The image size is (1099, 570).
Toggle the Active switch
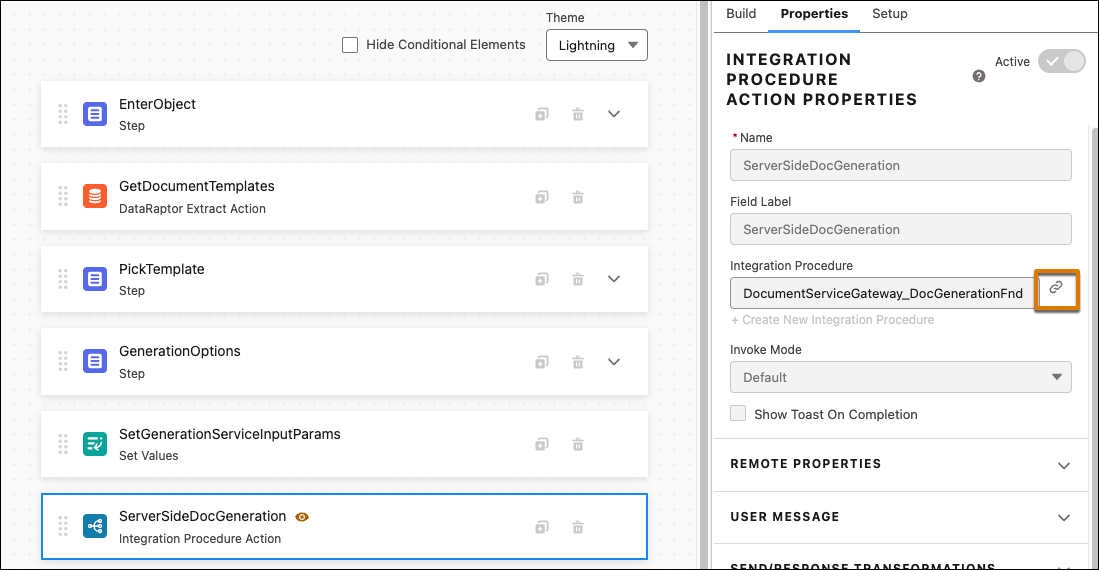[x=1061, y=61]
